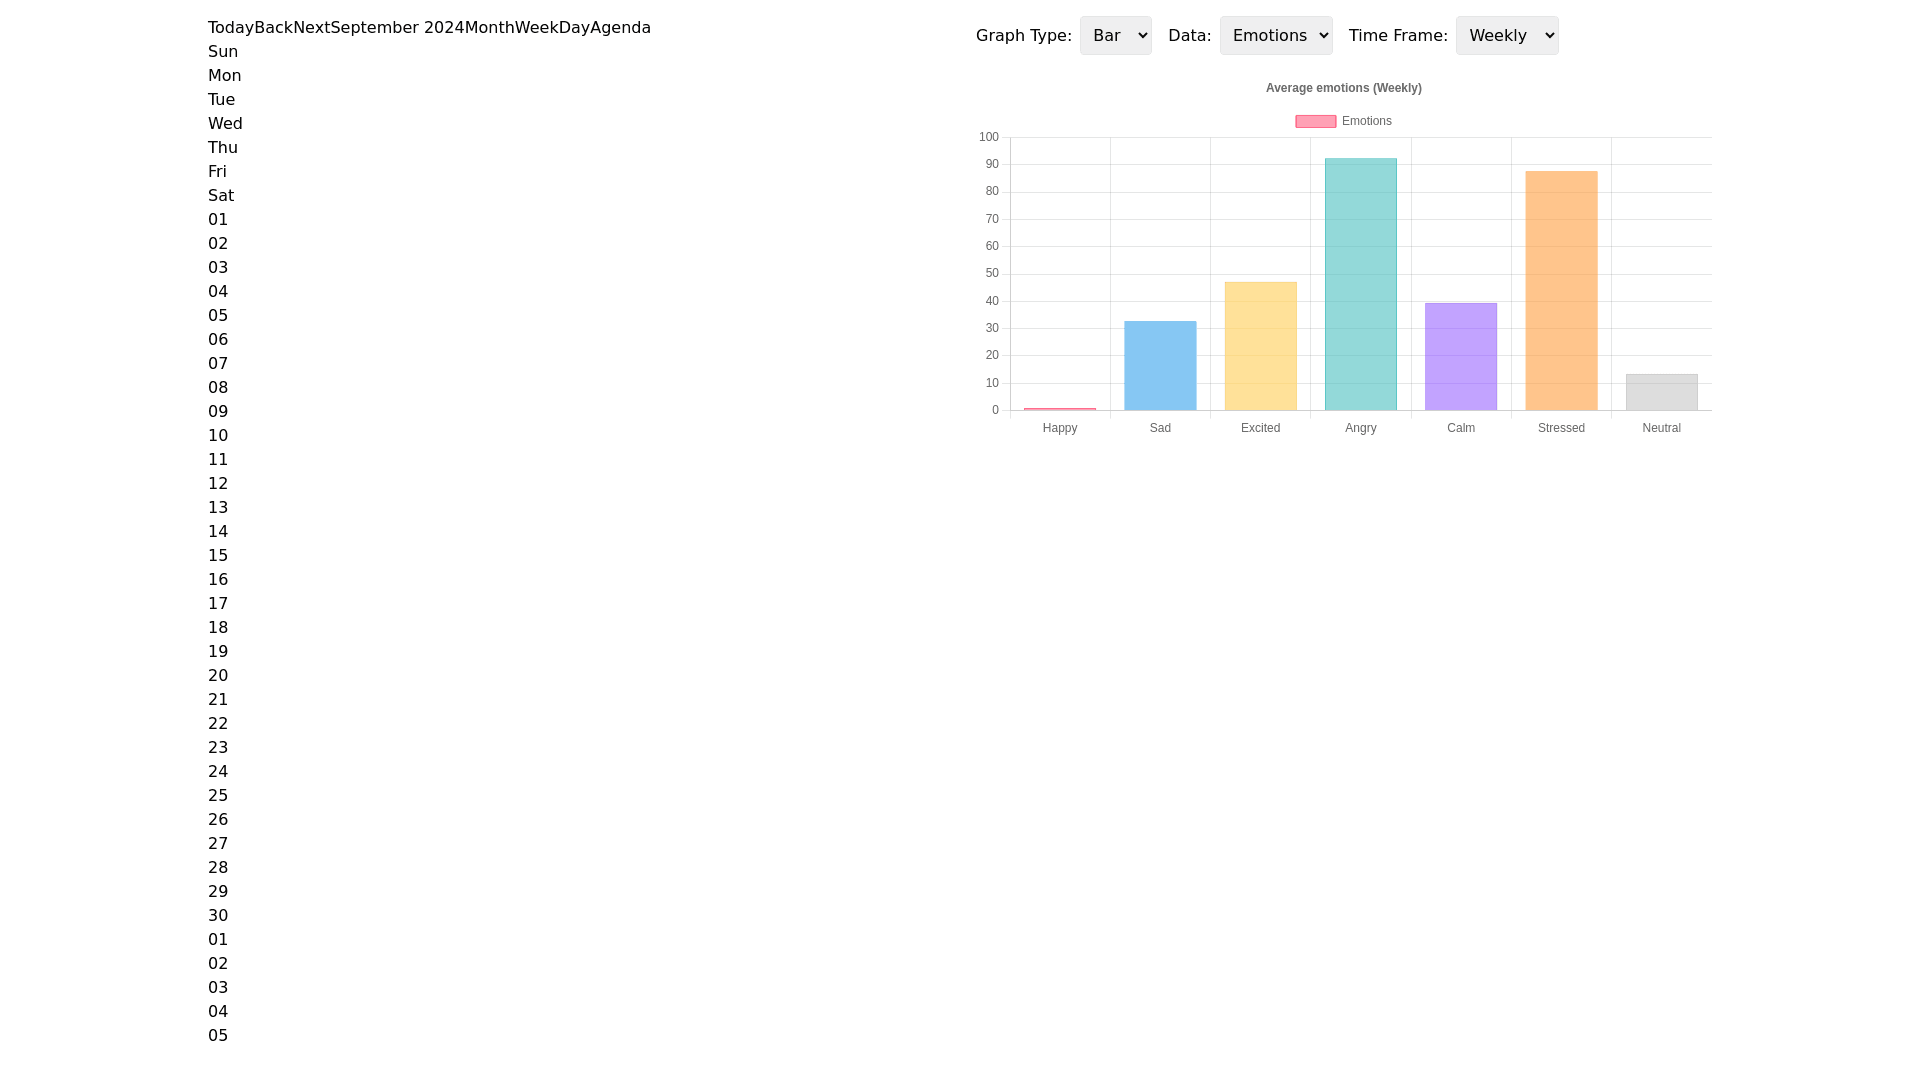Switch to Month view
This screenshot has width=1920, height=1080.
point(489,27)
